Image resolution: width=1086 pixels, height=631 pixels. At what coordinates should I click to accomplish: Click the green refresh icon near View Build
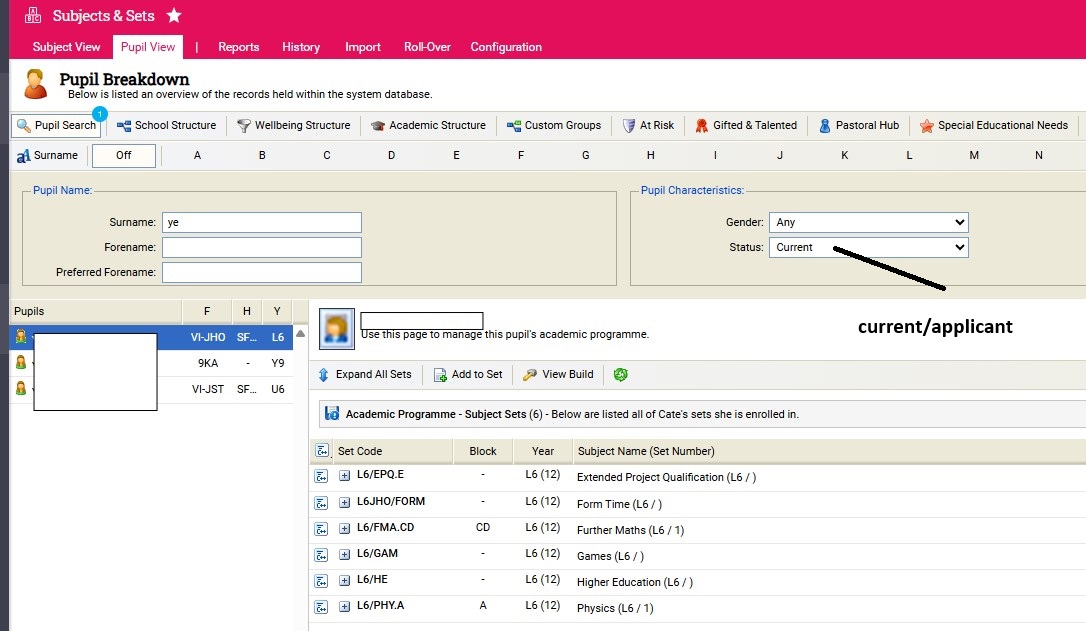(x=621, y=375)
